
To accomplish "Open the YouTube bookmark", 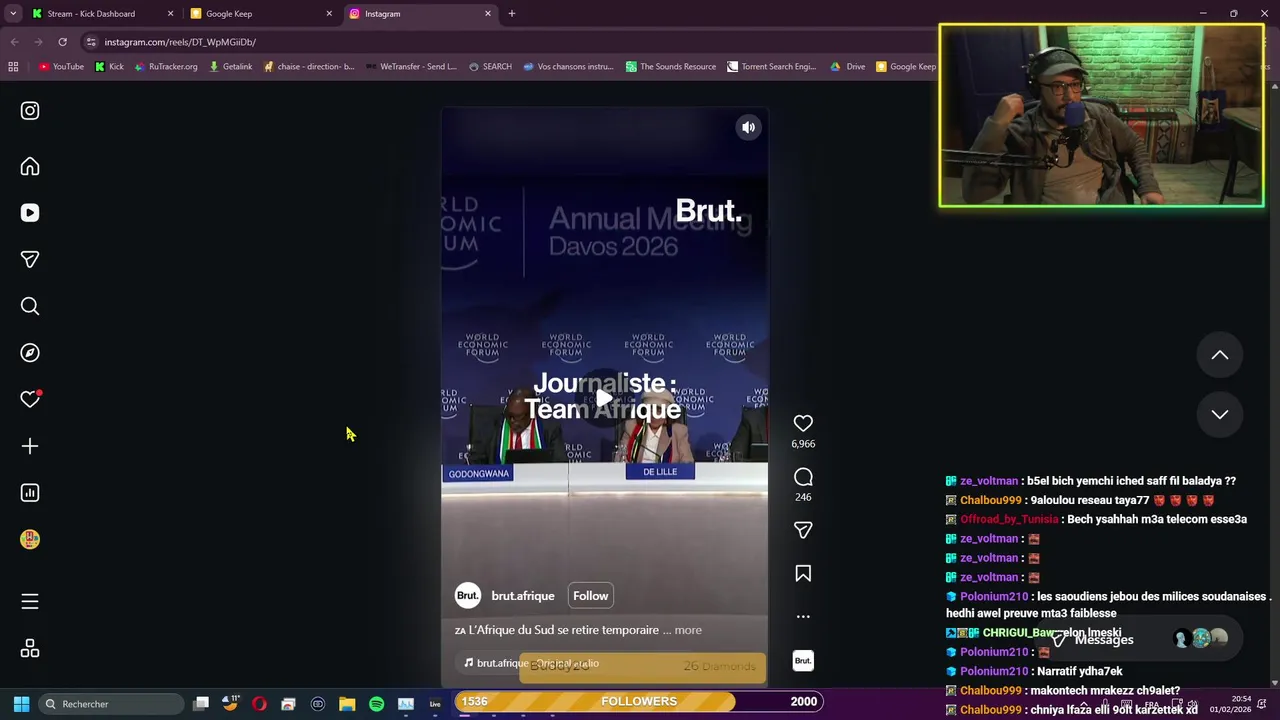I will coord(61,67).
